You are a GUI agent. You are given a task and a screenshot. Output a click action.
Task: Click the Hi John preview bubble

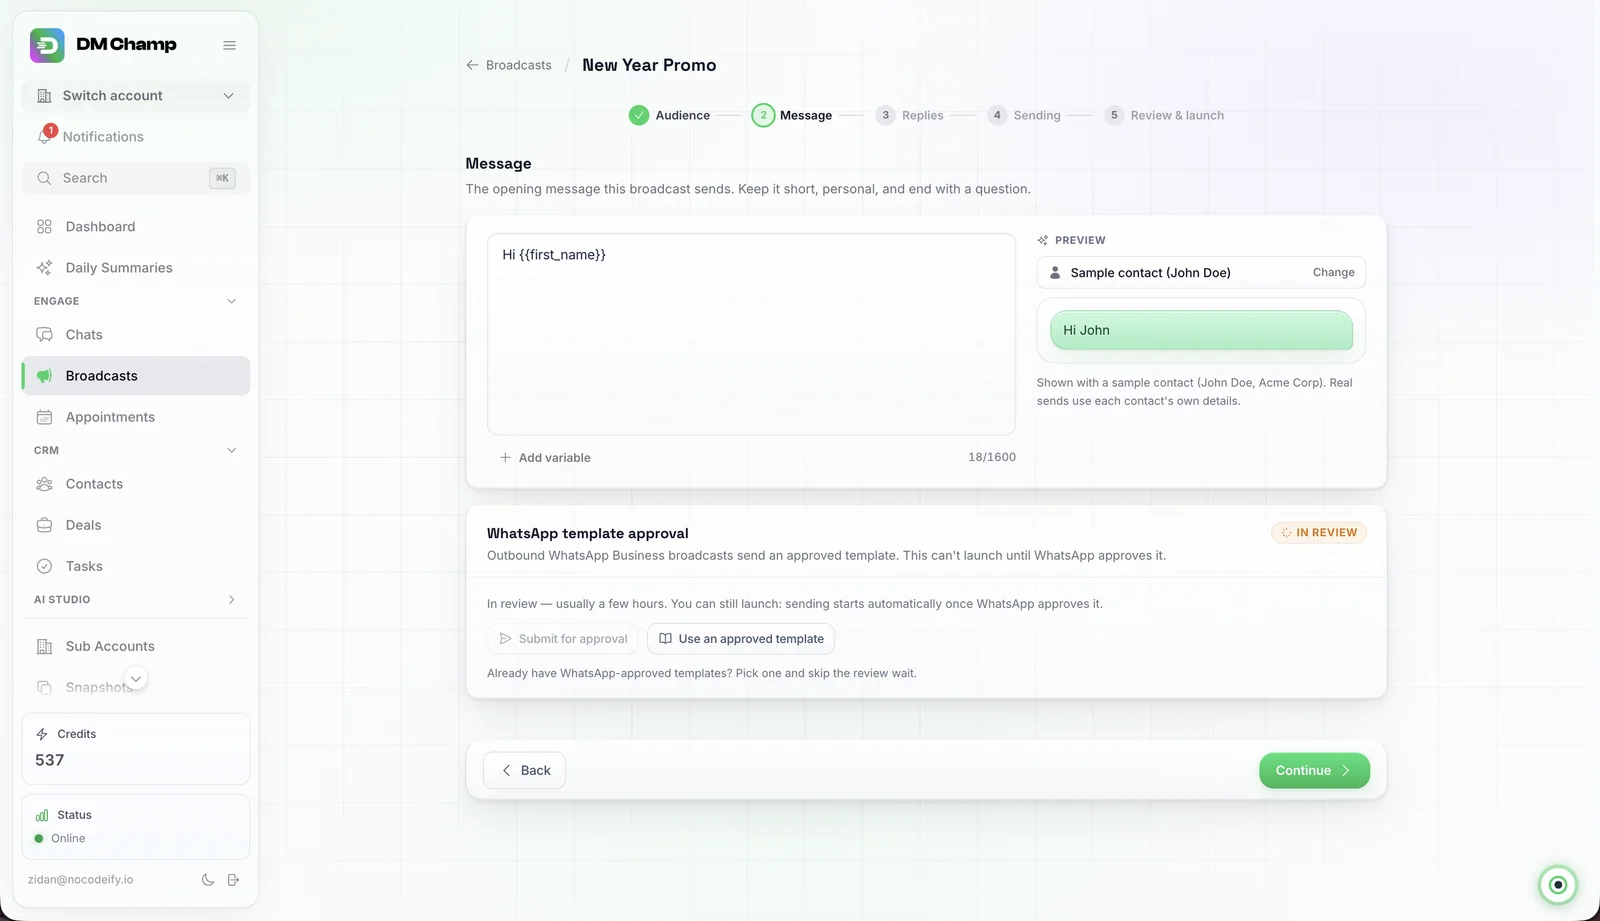coord(1201,330)
